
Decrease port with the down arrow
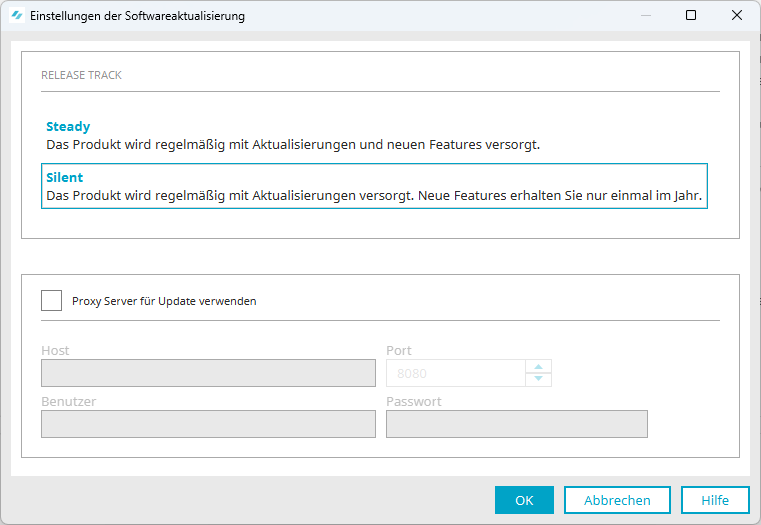click(x=538, y=379)
